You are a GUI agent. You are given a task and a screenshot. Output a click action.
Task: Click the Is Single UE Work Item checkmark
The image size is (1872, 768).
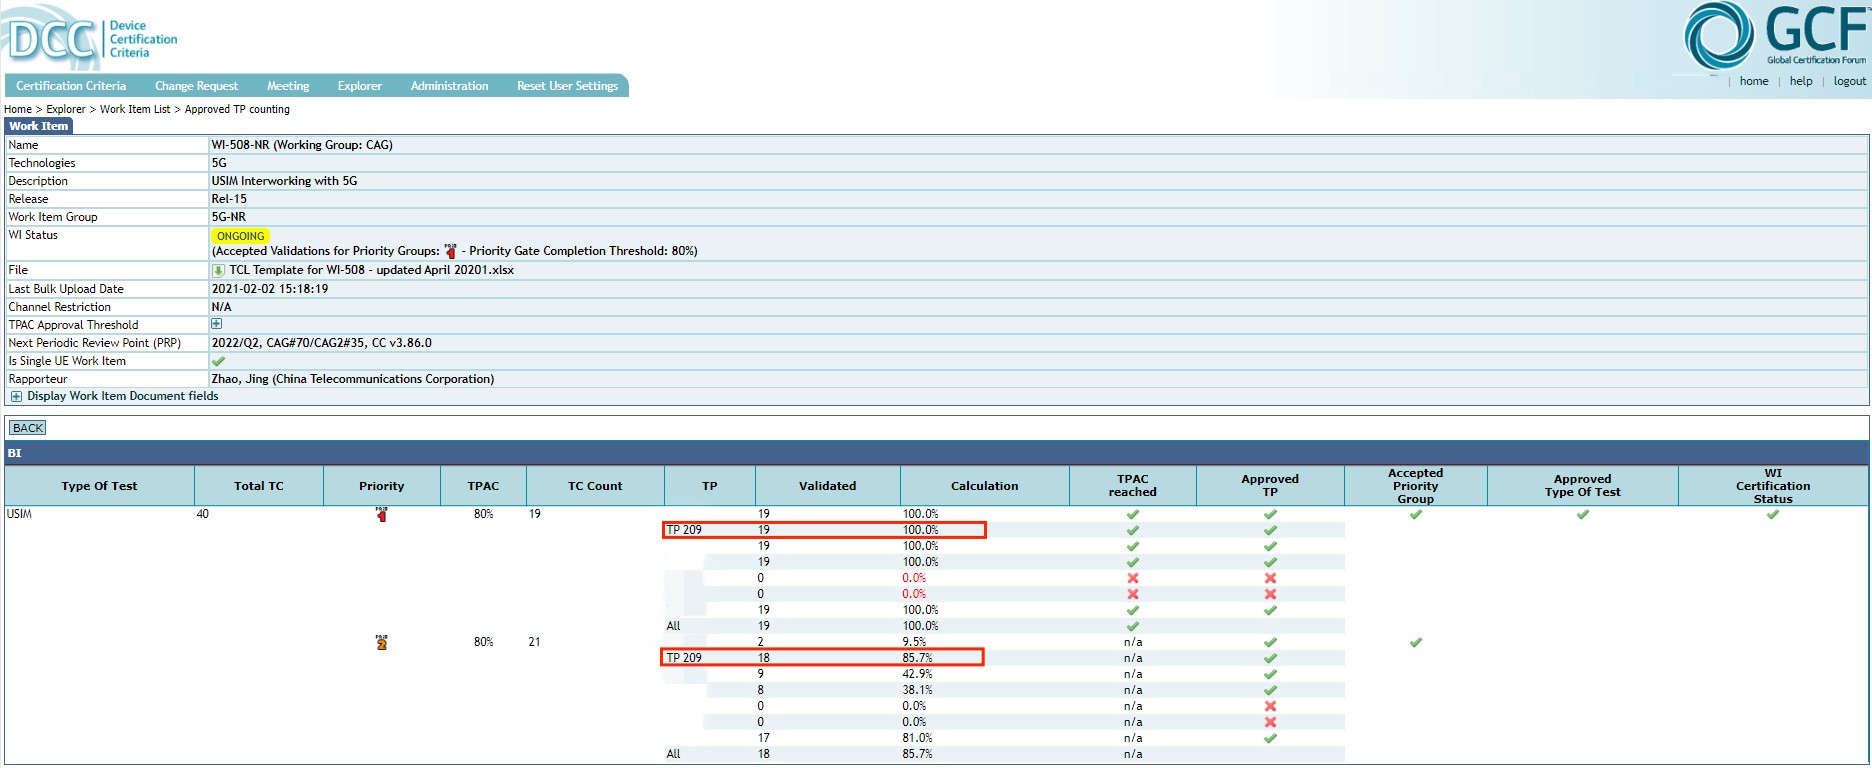218,361
